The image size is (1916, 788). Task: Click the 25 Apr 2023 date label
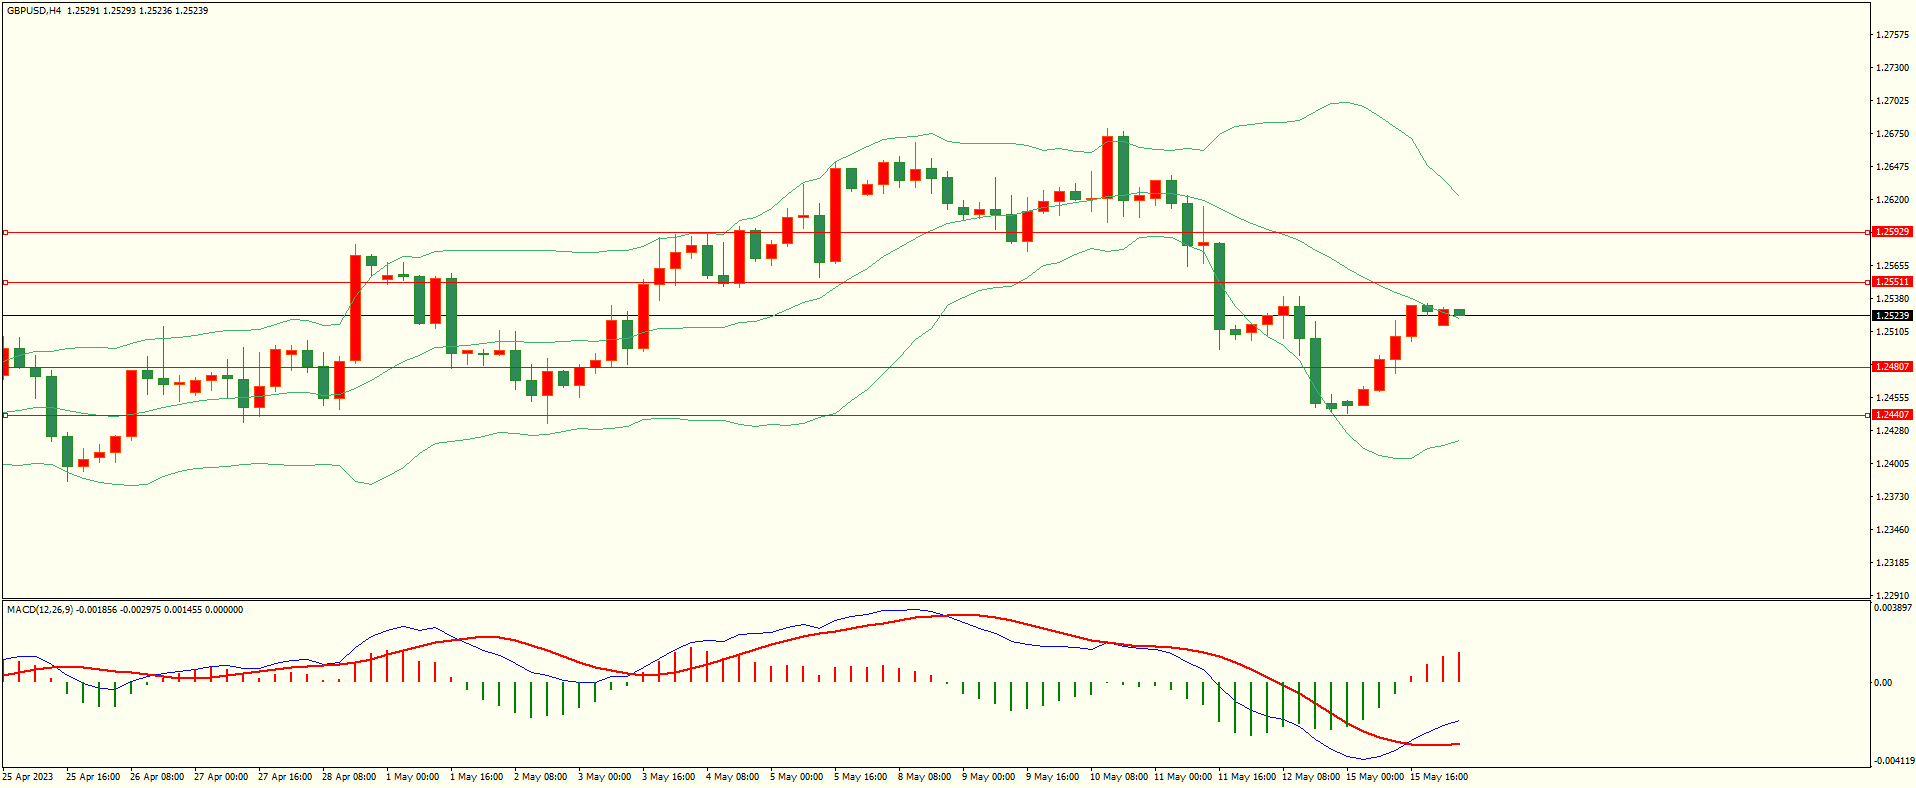click(x=28, y=777)
